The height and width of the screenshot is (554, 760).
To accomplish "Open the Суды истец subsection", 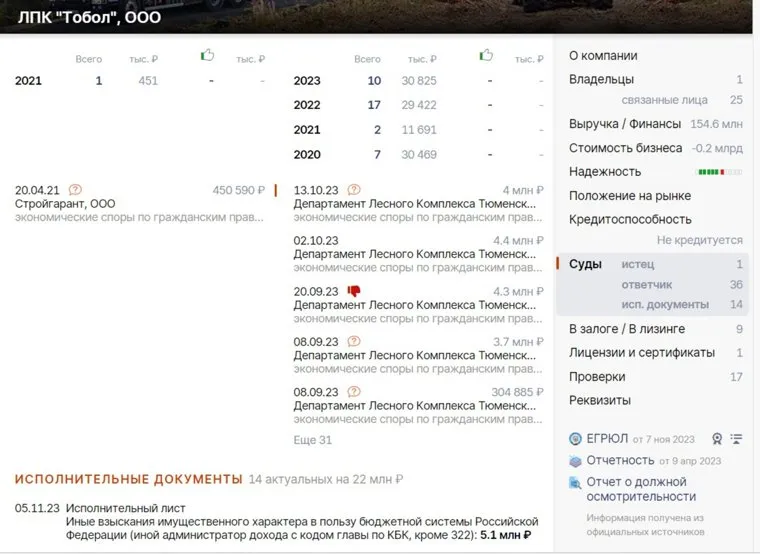I will point(637,264).
